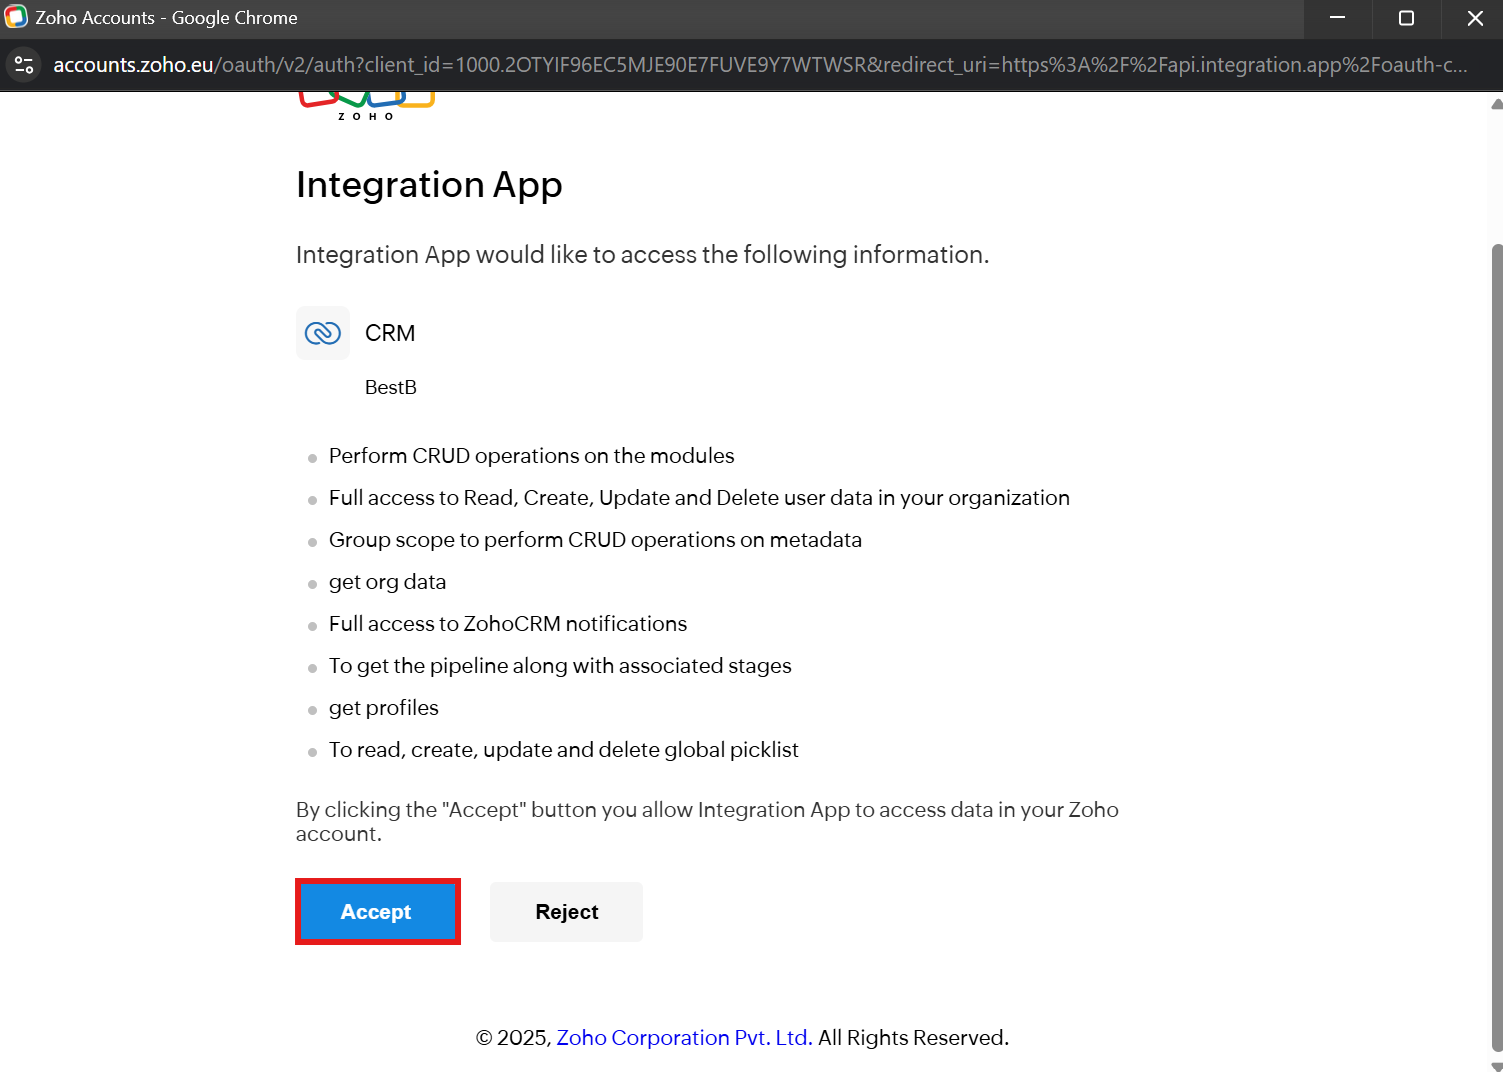The width and height of the screenshot is (1503, 1072).
Task: Click the CRM chain-link icon
Action: click(x=323, y=333)
